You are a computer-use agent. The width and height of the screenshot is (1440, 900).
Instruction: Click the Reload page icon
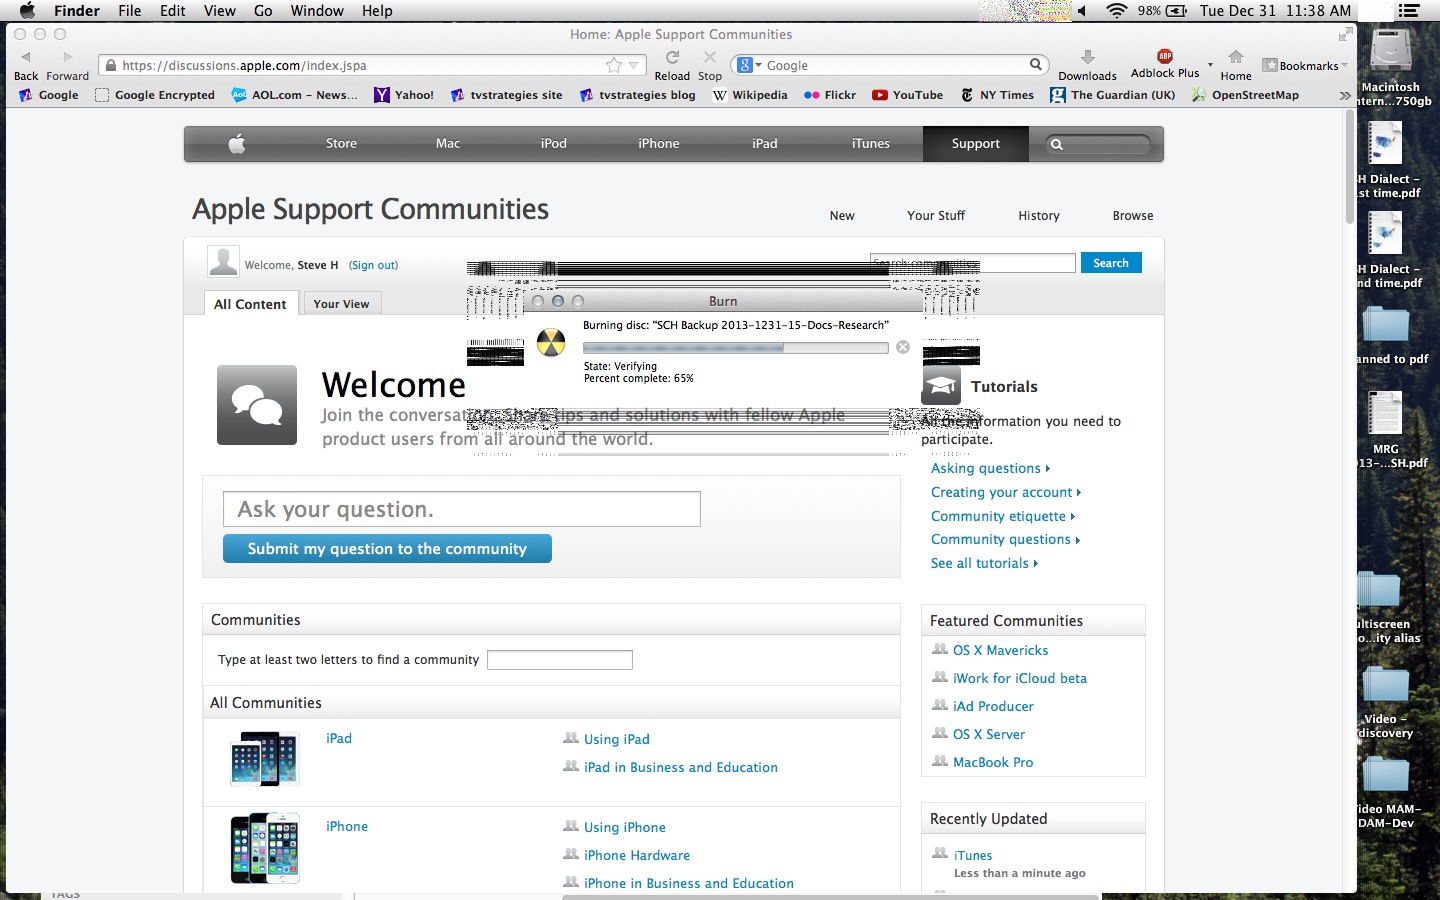[x=673, y=57]
